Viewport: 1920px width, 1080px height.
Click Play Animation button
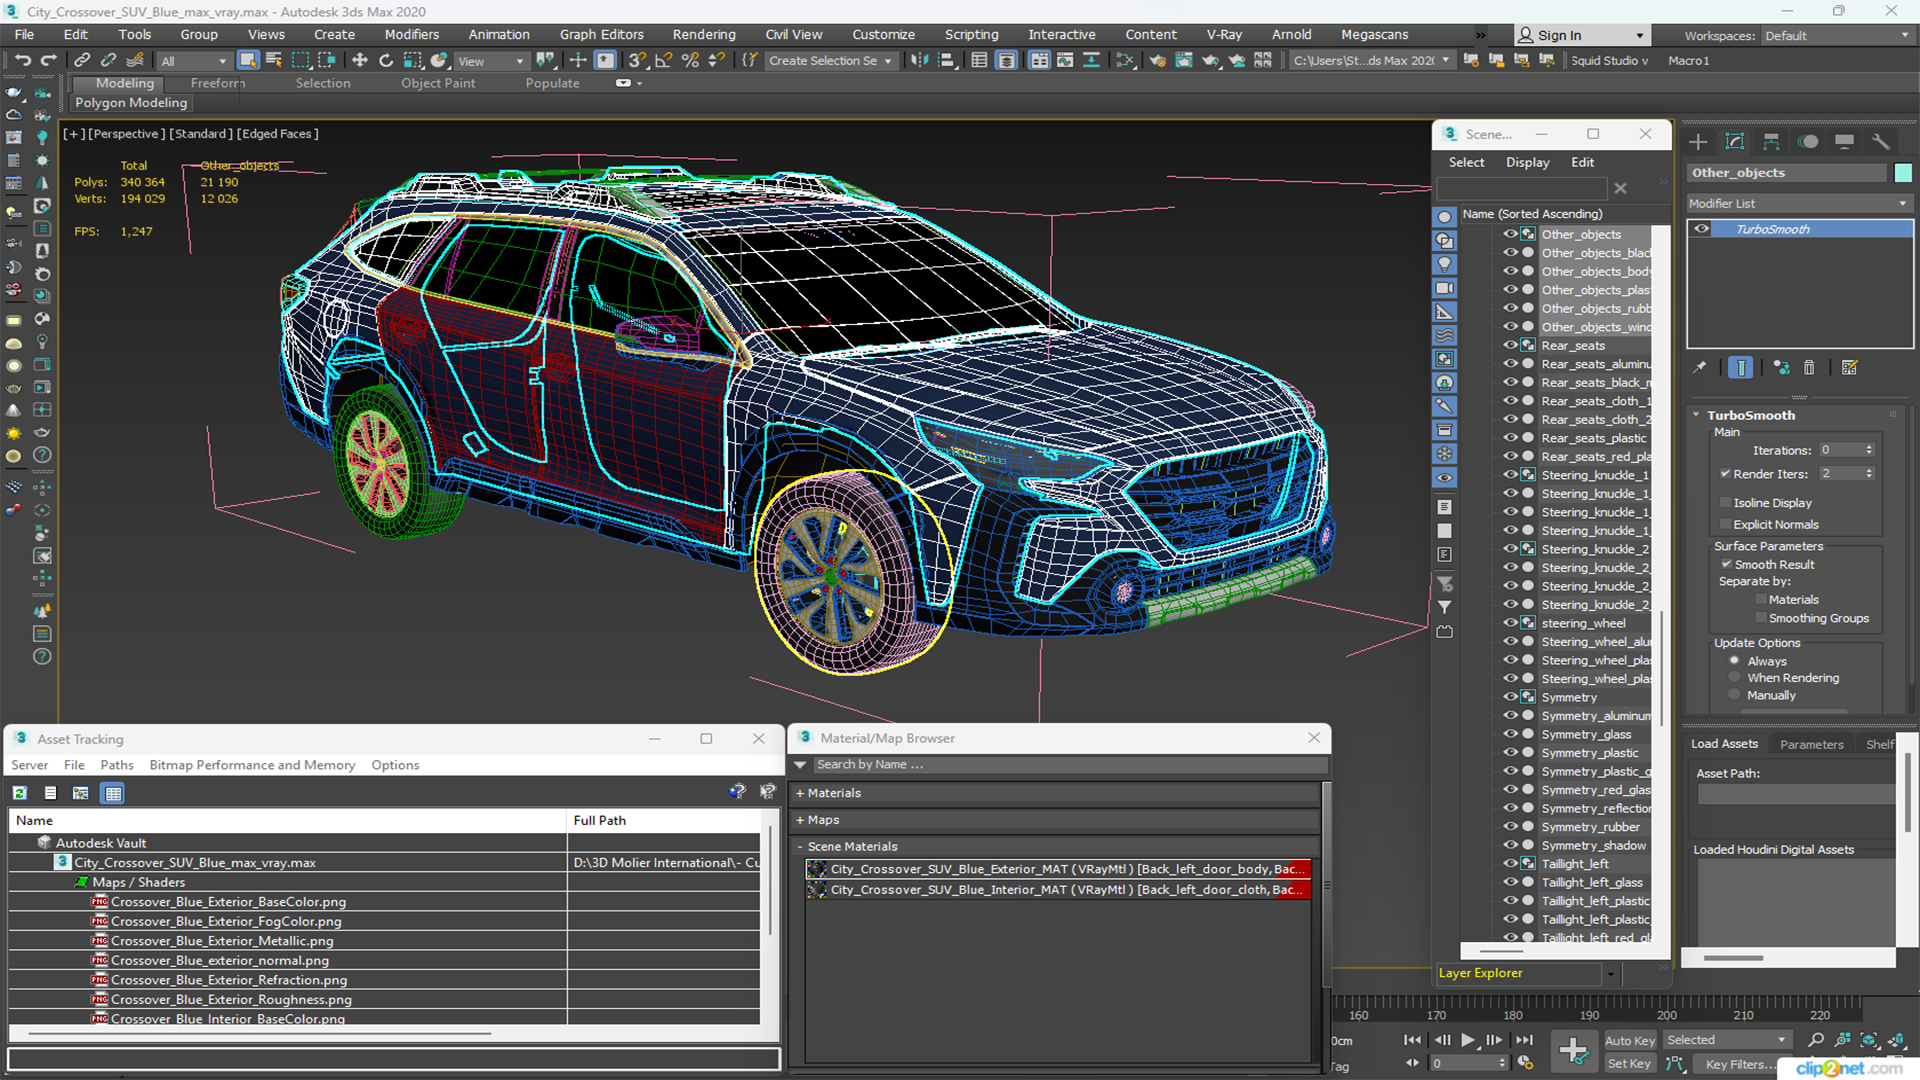tap(1468, 1040)
